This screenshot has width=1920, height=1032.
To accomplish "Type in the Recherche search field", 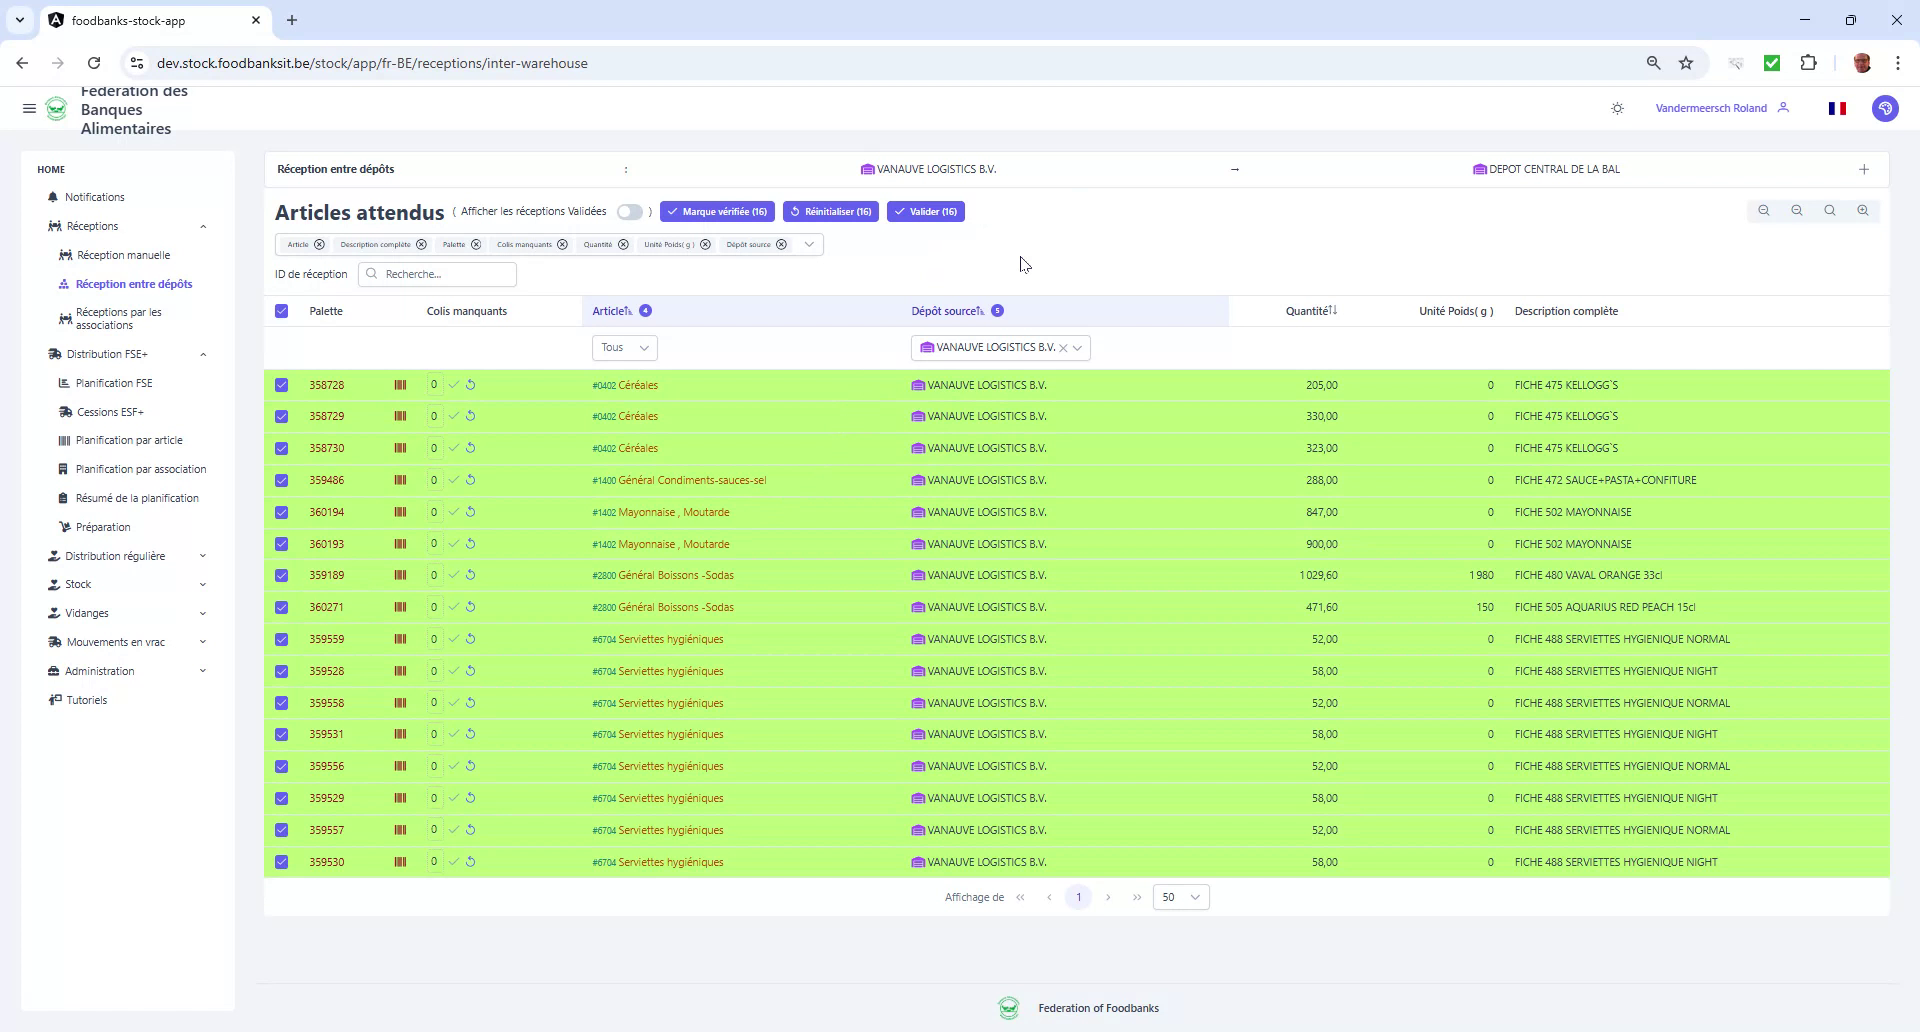I will coord(440,274).
